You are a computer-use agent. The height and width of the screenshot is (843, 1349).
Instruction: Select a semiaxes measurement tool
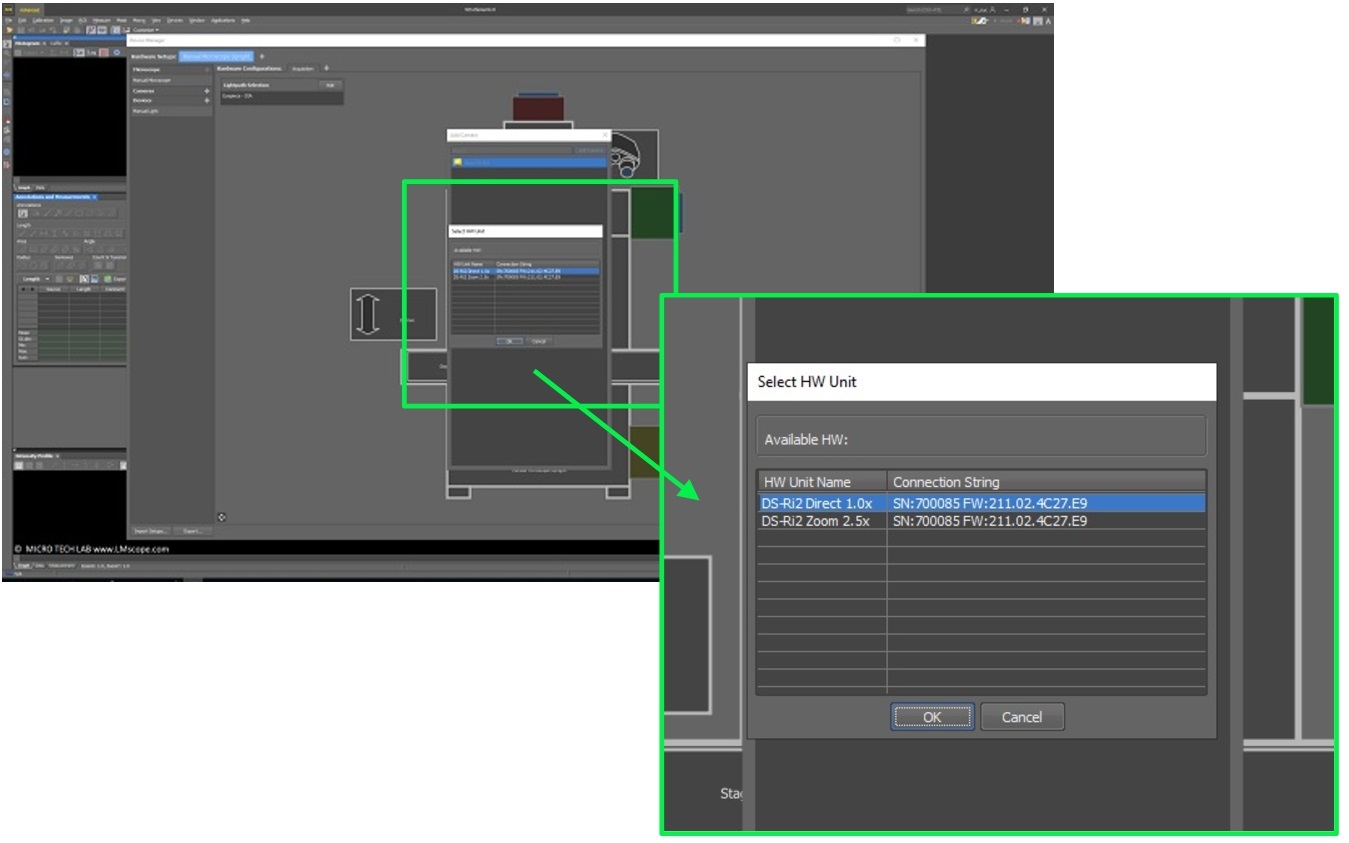pos(61,264)
